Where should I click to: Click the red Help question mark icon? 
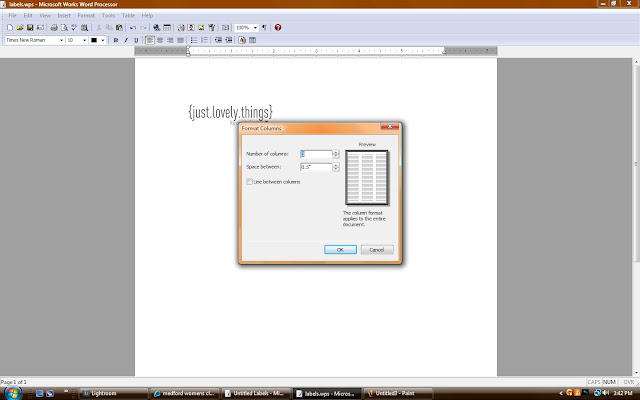pyautogui.click(x=278, y=27)
